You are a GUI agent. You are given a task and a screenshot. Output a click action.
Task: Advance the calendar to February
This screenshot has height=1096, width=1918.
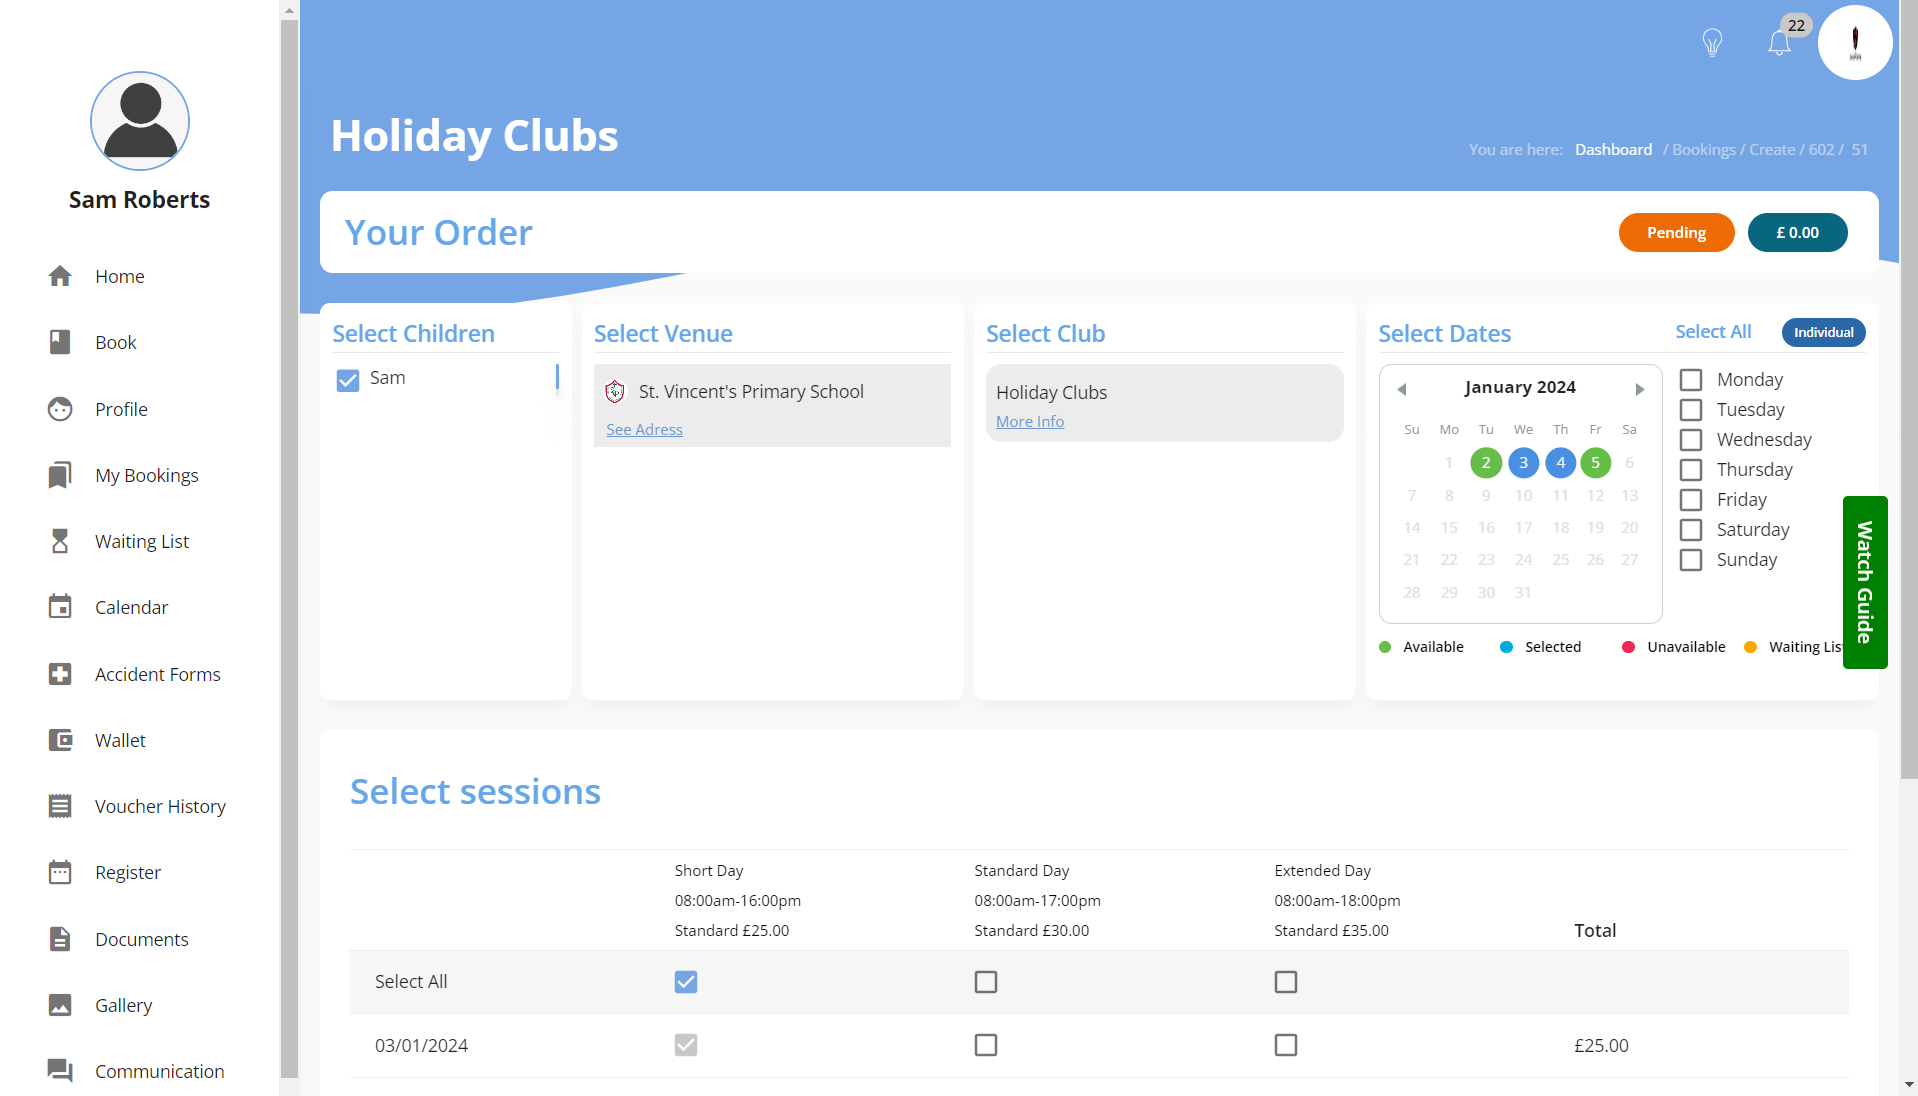1639,389
